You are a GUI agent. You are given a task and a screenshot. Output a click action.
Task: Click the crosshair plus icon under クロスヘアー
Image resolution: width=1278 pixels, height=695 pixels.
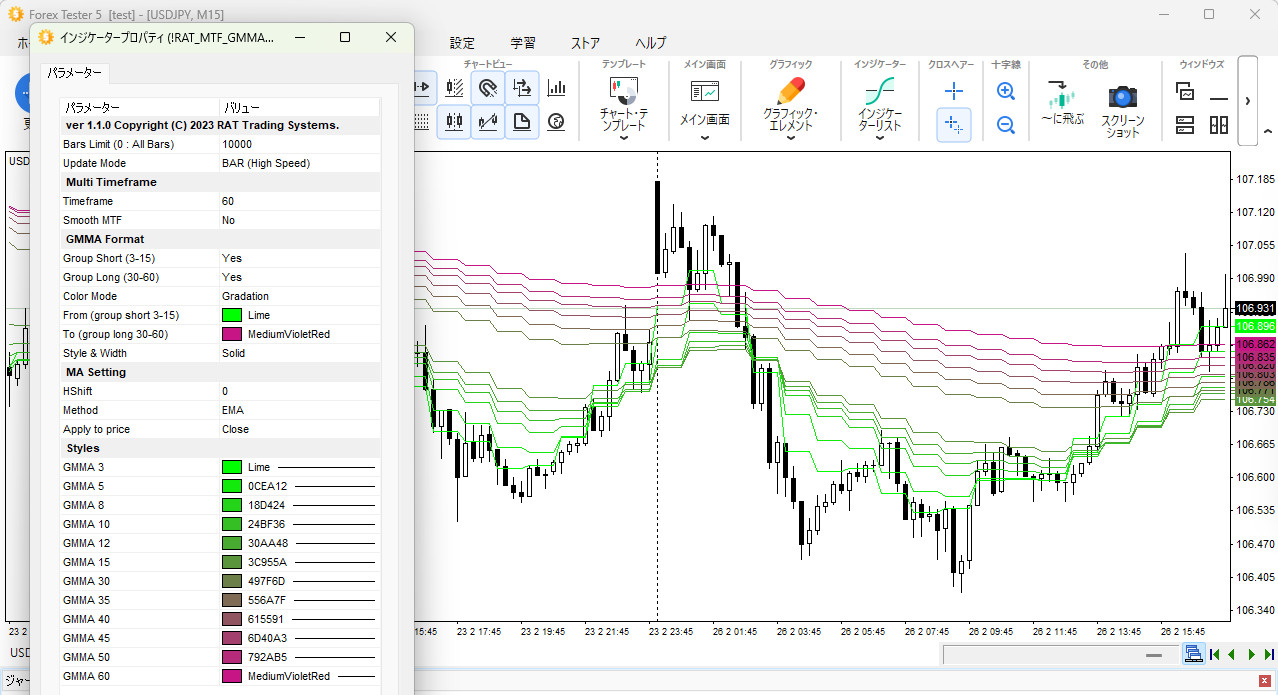(954, 91)
